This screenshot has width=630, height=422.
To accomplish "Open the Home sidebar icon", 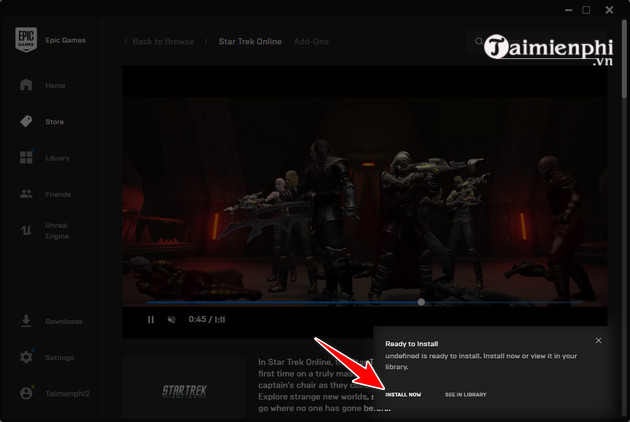I will pos(27,86).
